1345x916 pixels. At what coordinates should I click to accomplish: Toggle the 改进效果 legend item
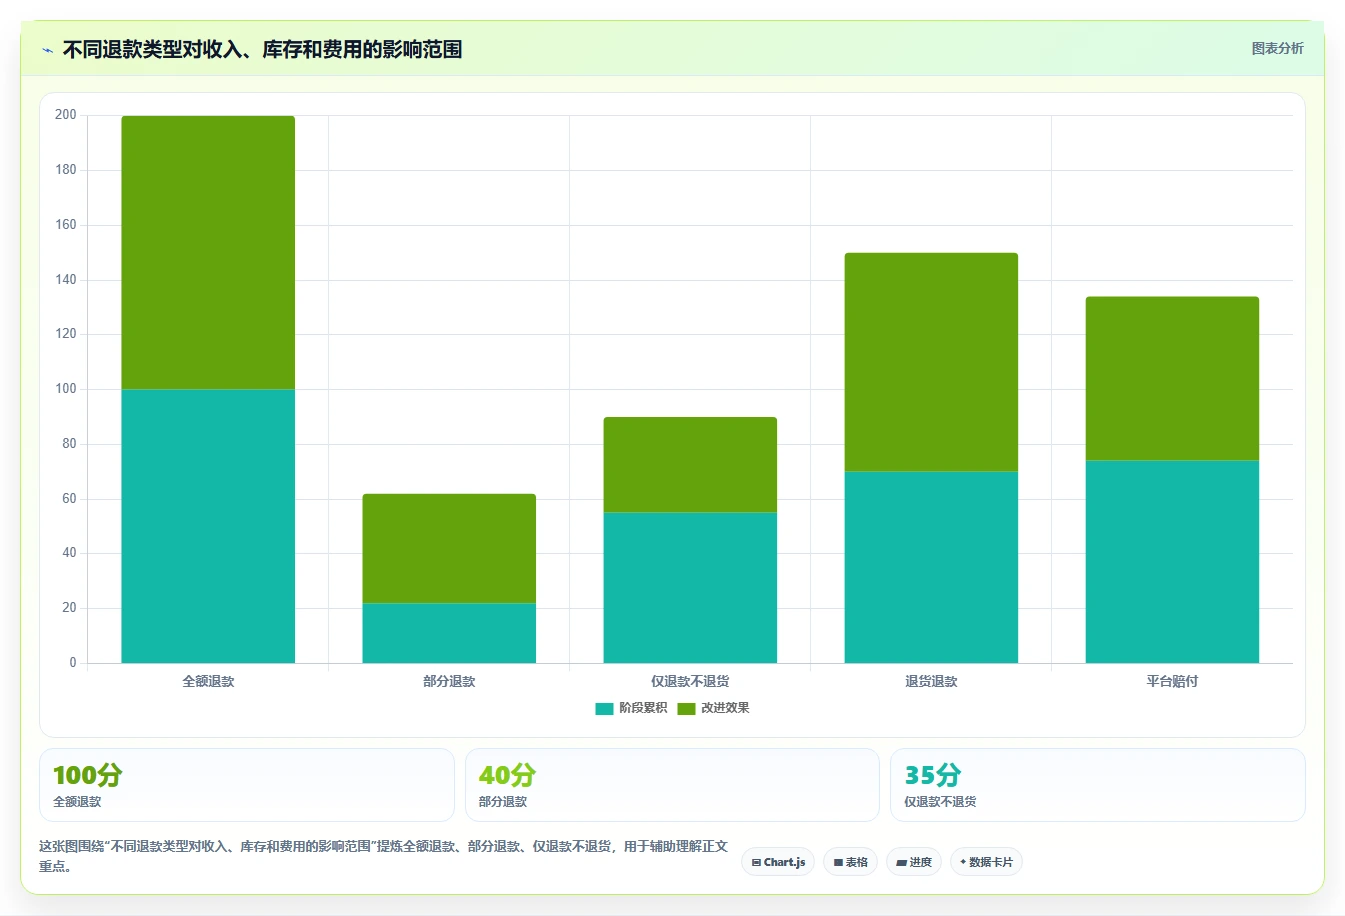[x=713, y=708]
